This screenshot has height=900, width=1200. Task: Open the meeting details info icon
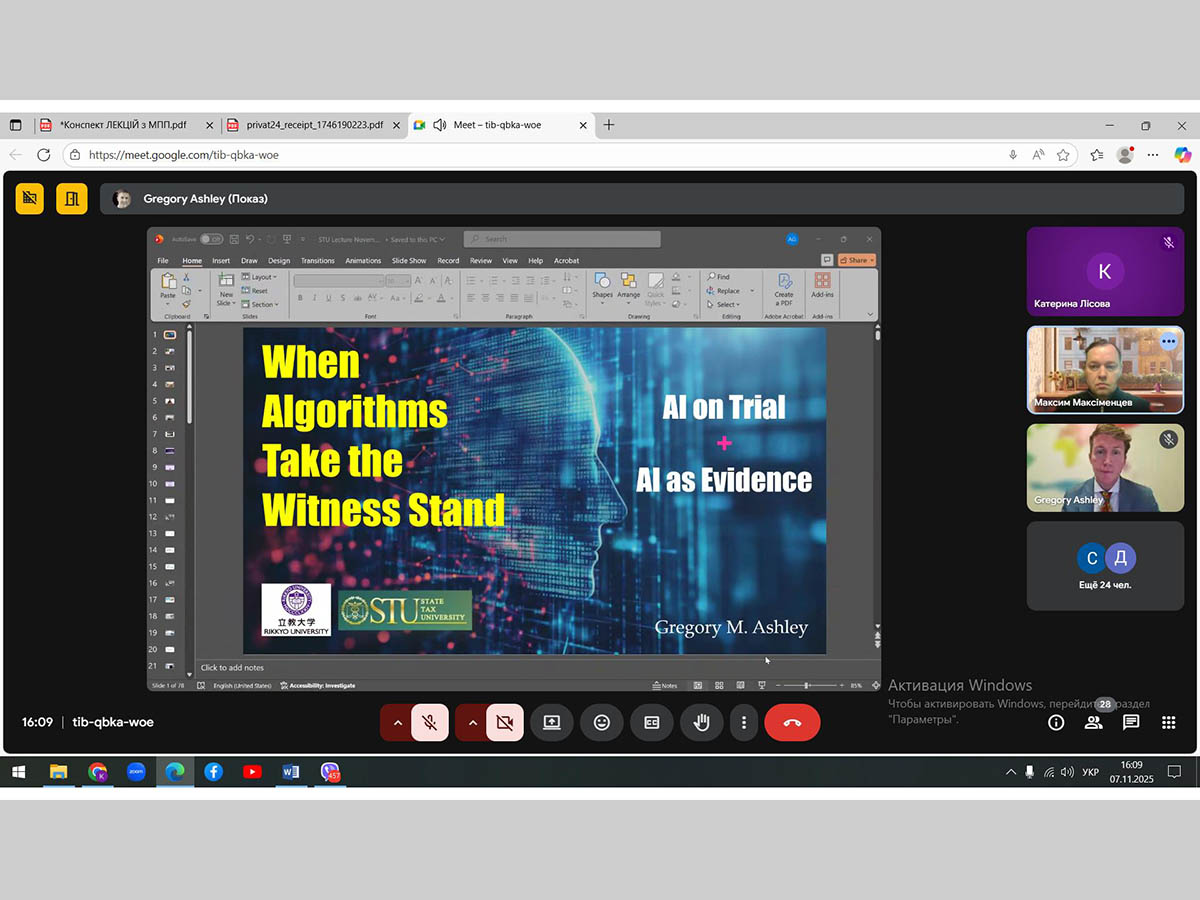1056,722
